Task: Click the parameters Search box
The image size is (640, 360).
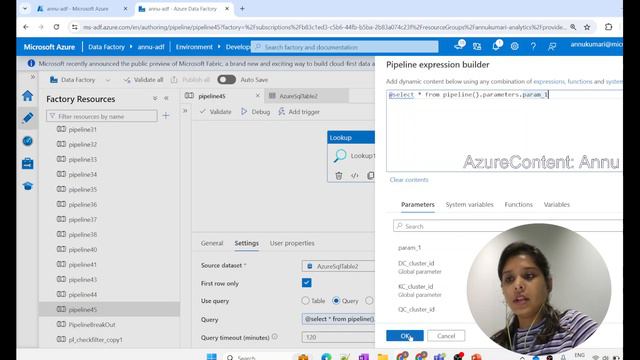Action: (x=508, y=226)
